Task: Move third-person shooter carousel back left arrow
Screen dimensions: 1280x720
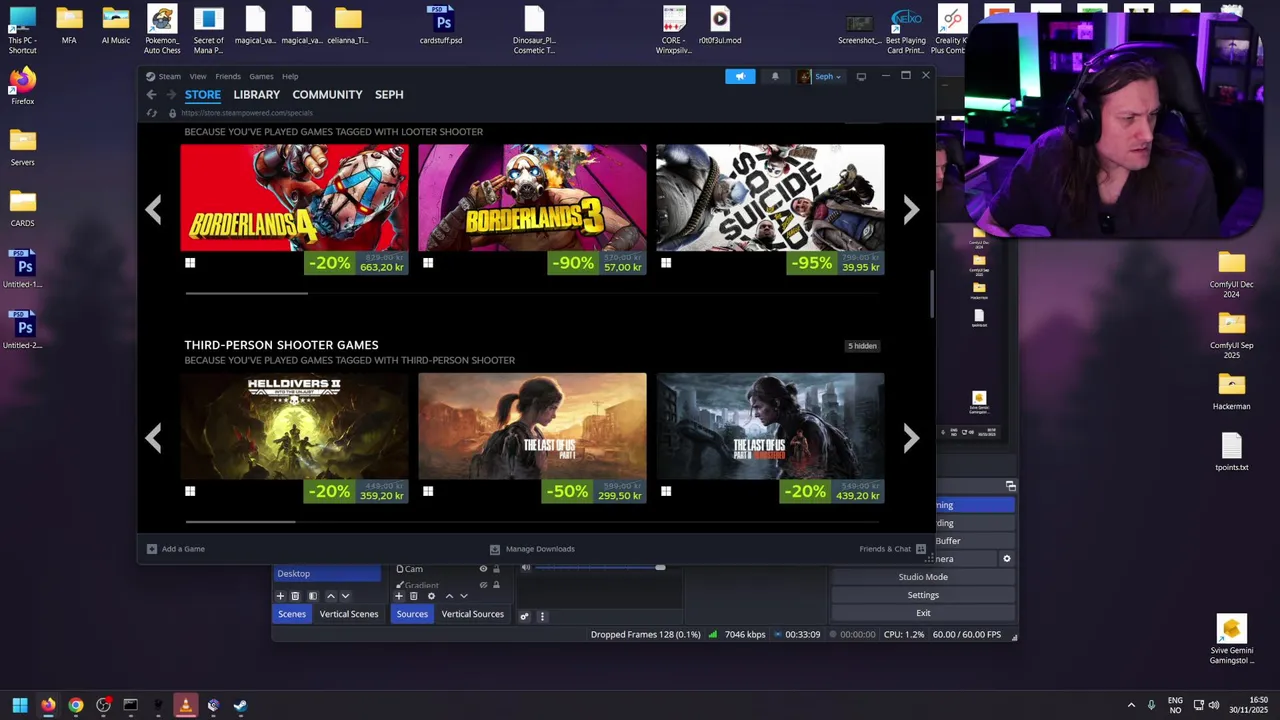Action: [x=153, y=438]
